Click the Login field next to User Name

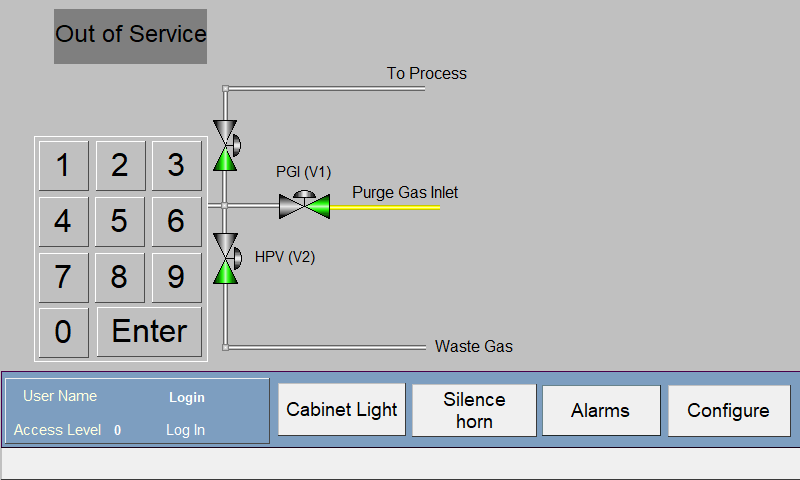pyautogui.click(x=187, y=397)
